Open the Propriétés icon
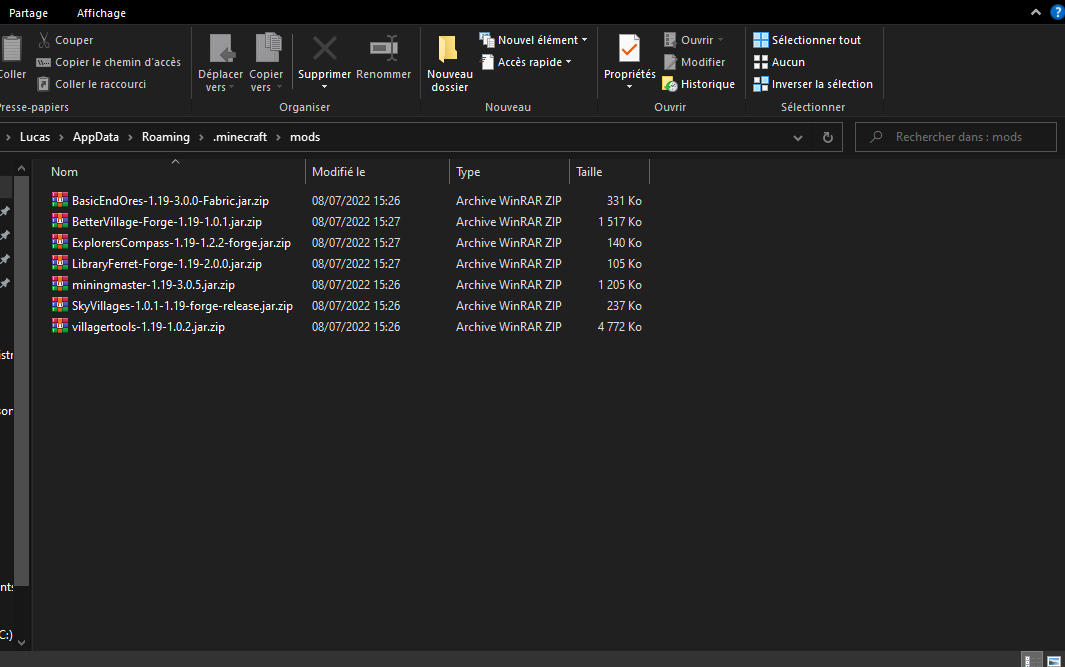 629,48
